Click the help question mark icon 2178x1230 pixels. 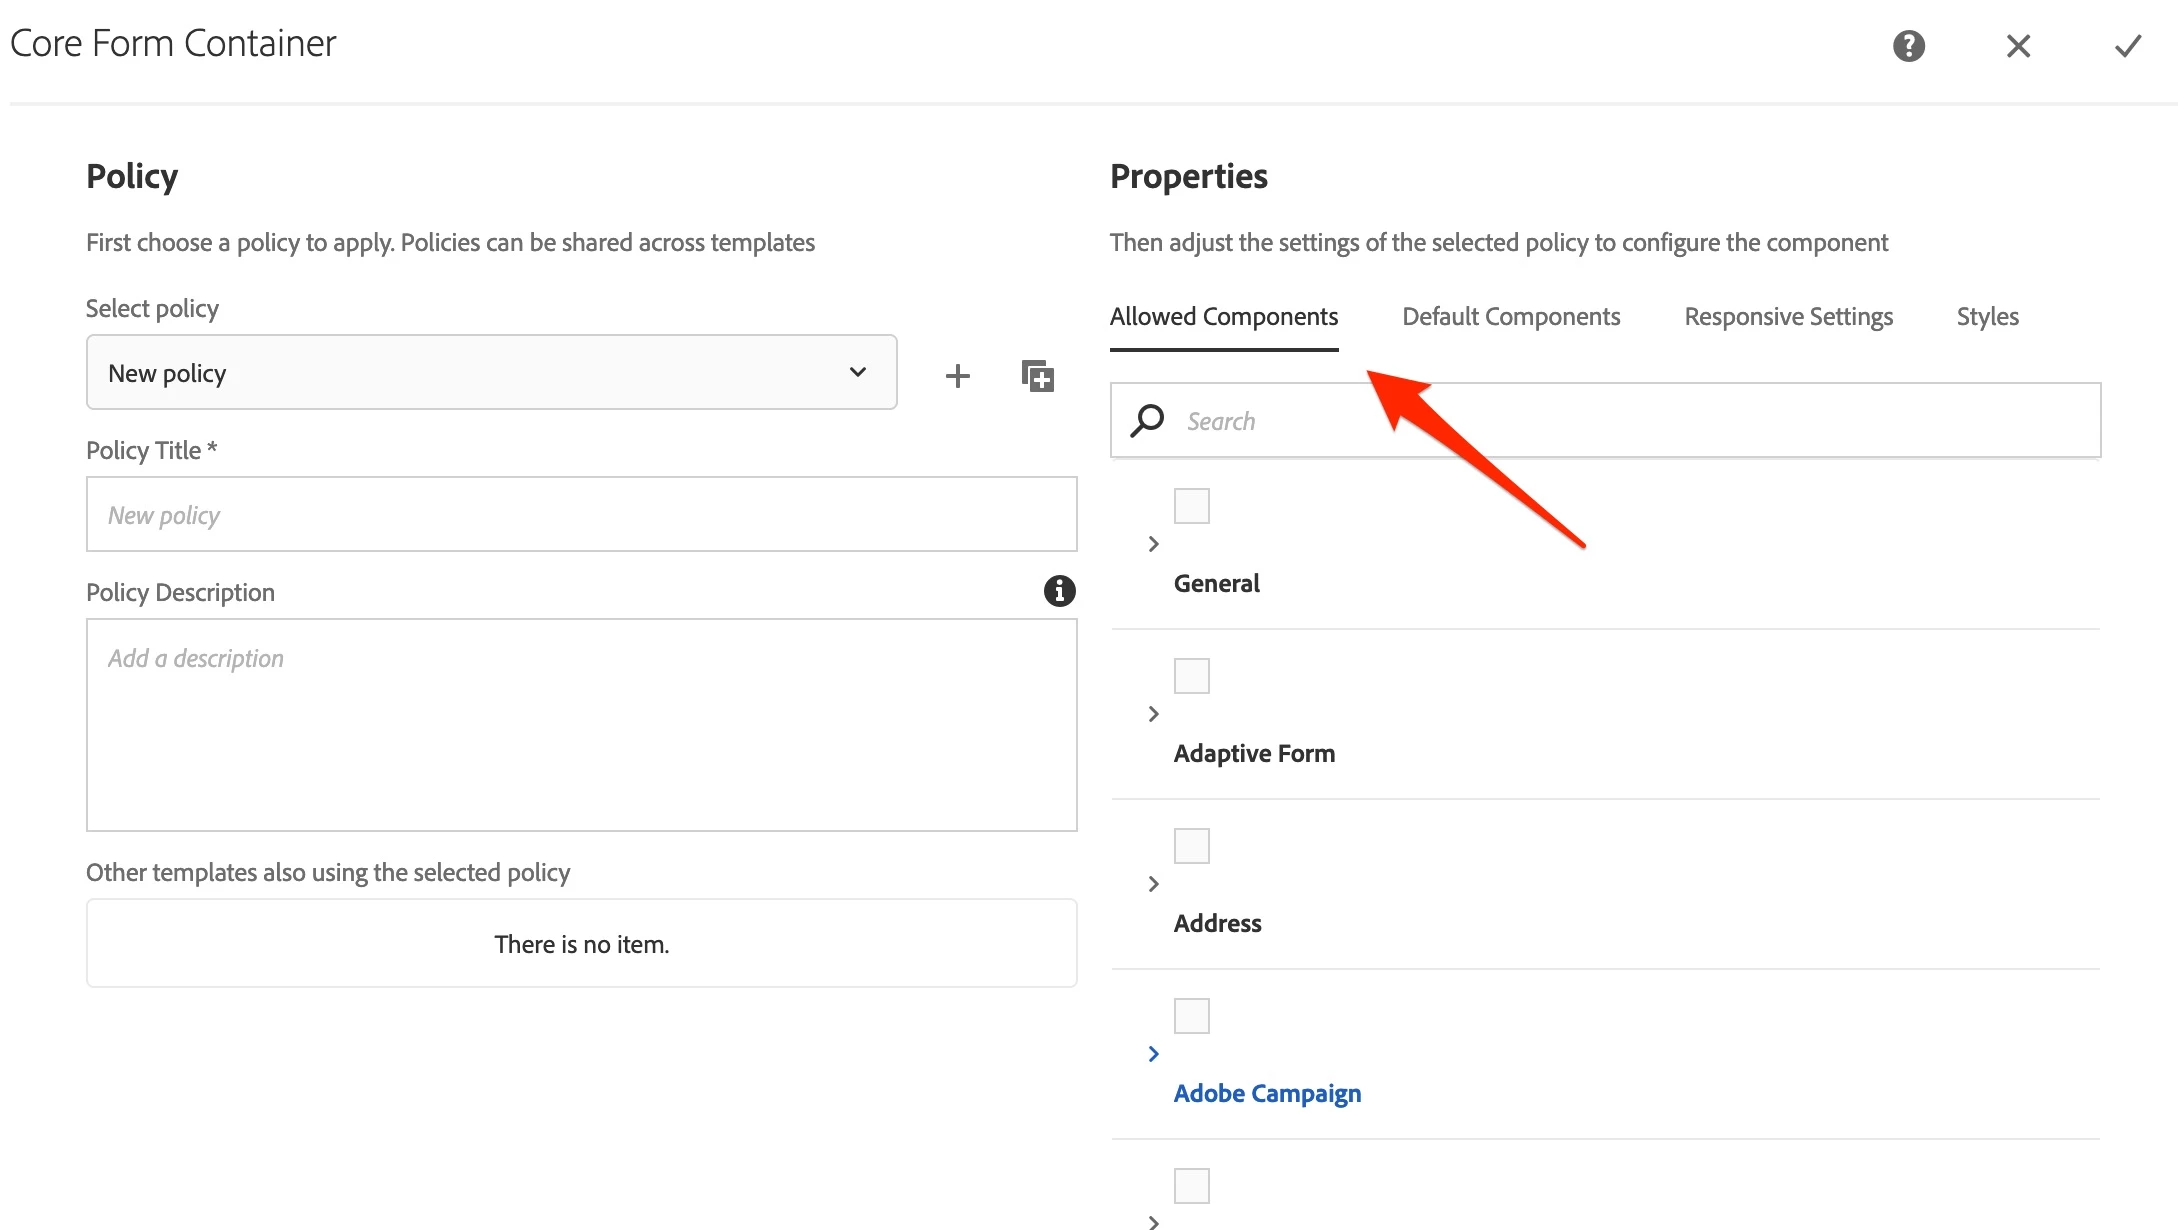[1908, 46]
